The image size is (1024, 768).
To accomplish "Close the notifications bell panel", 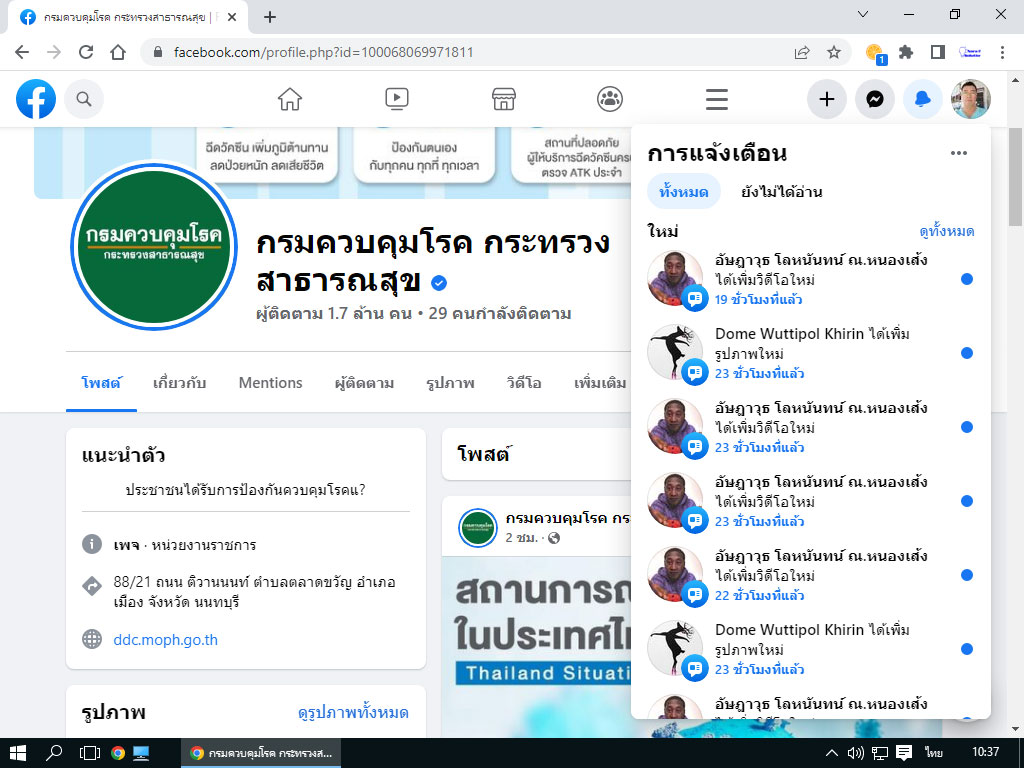I will click(x=922, y=99).
